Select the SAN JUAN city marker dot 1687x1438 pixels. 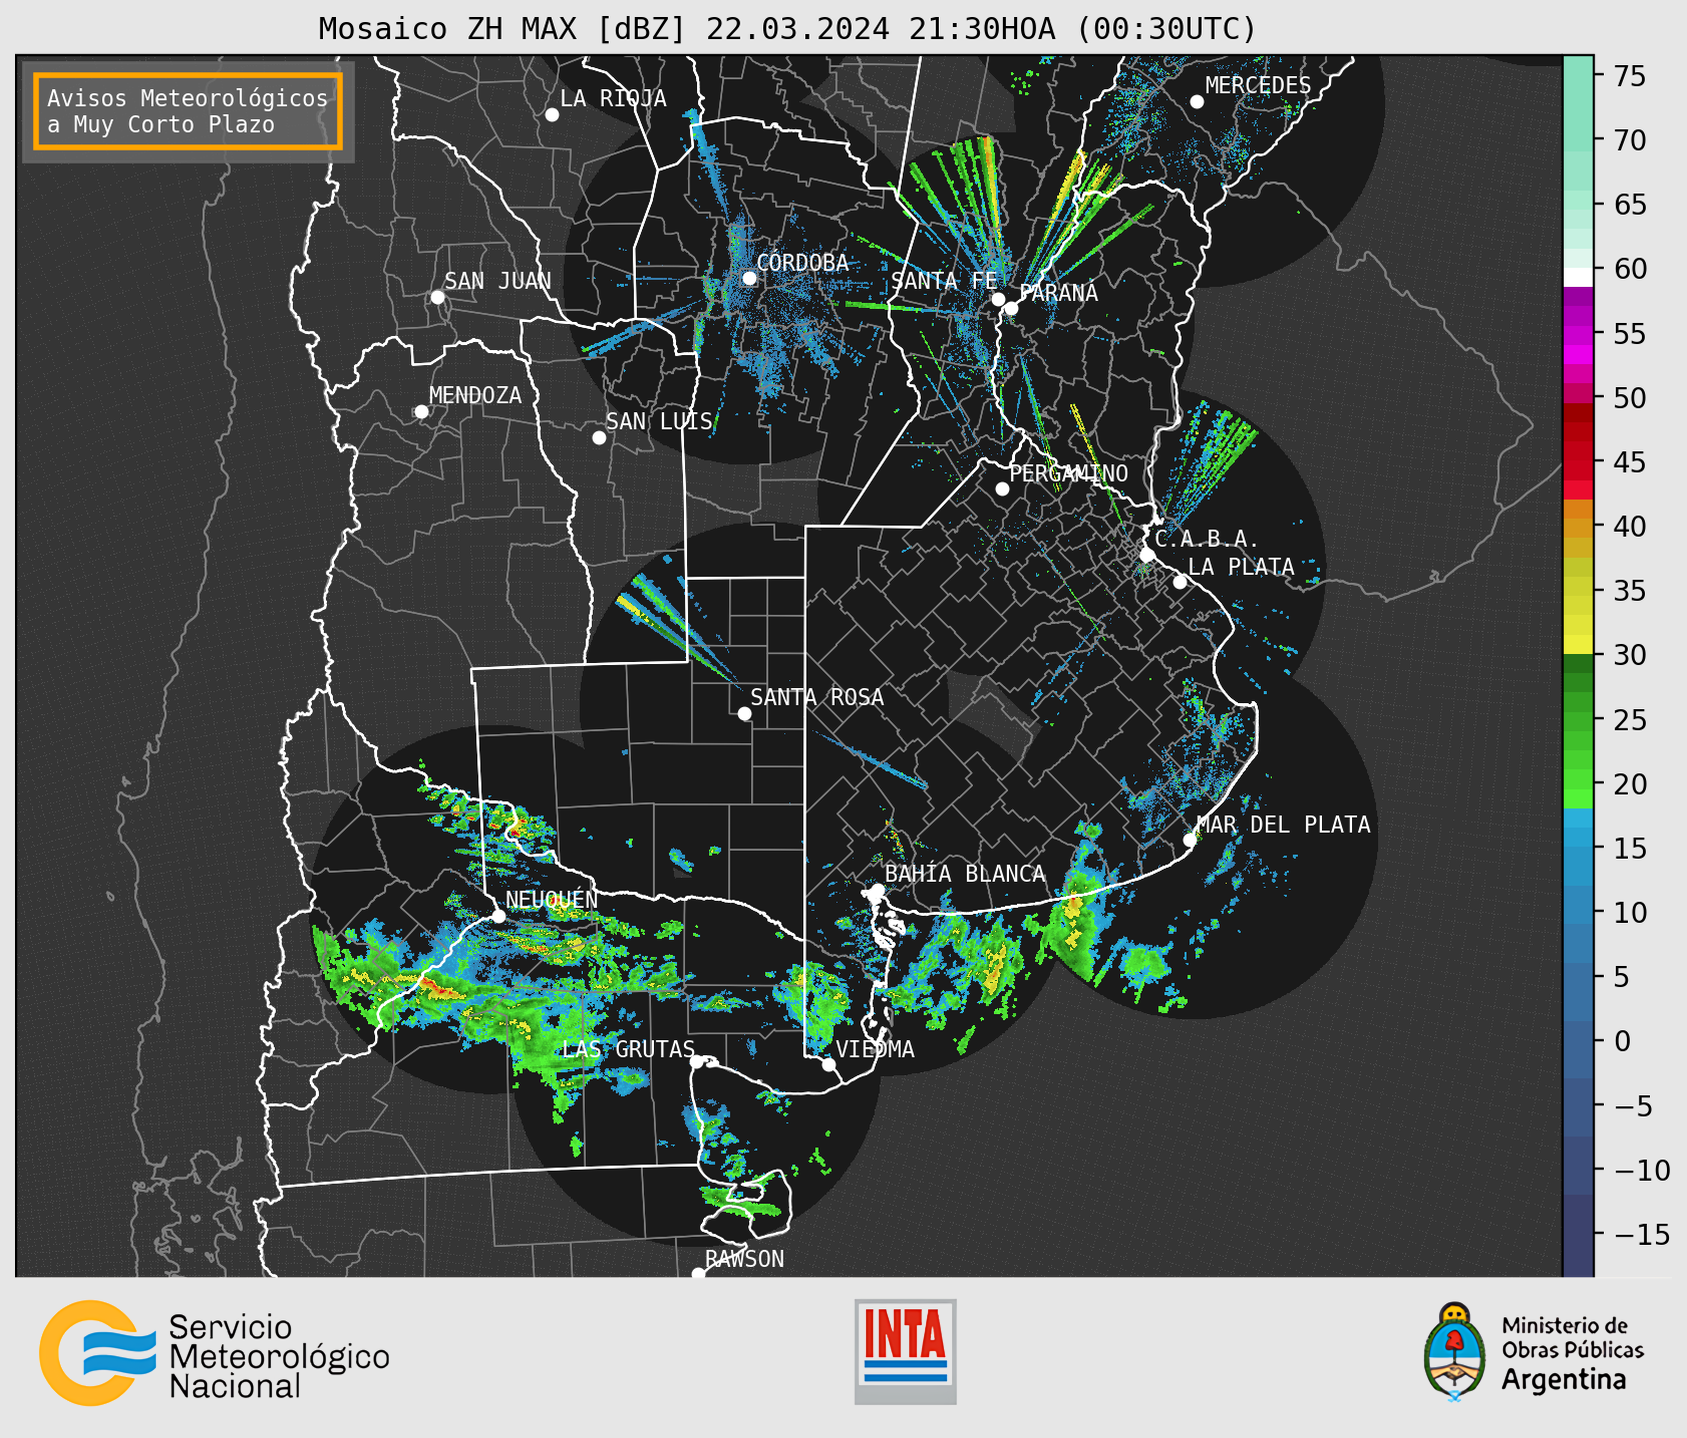[x=437, y=297]
